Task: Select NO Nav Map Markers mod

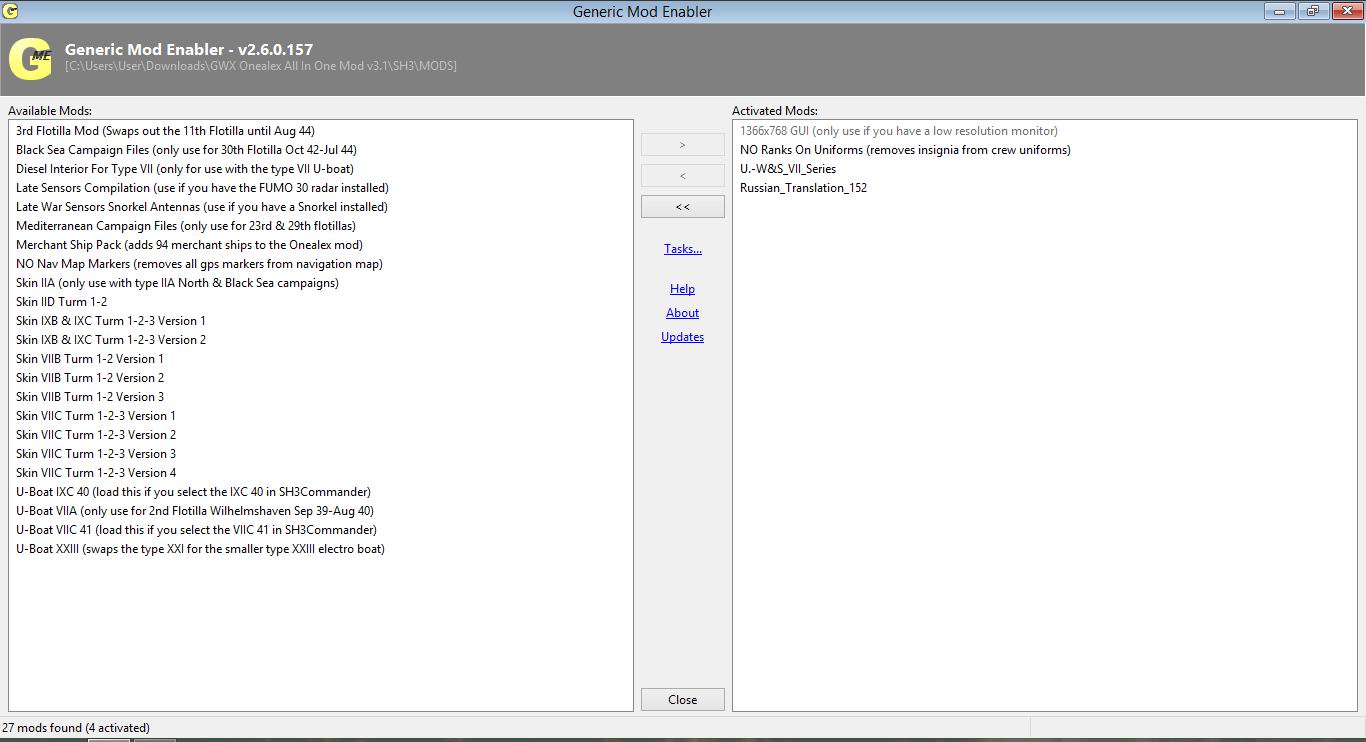Action: point(199,264)
